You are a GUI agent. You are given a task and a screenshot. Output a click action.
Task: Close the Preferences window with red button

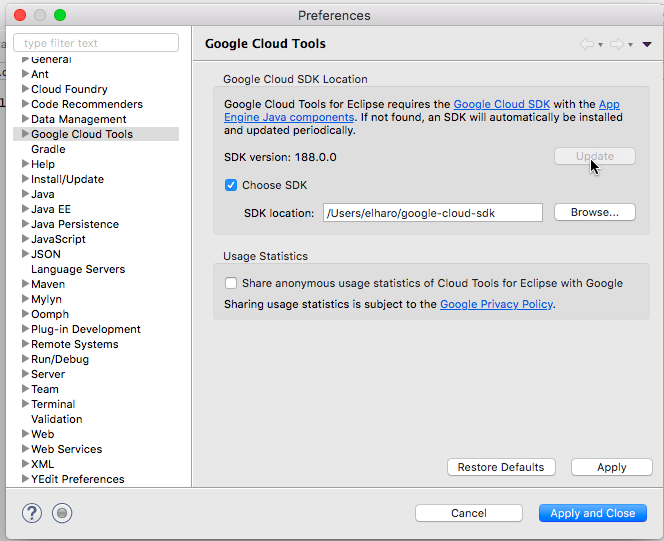tap(20, 15)
